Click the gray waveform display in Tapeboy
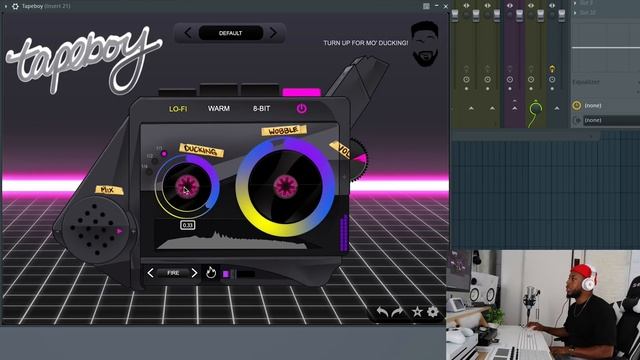This screenshot has width=640, height=360. coord(232,240)
